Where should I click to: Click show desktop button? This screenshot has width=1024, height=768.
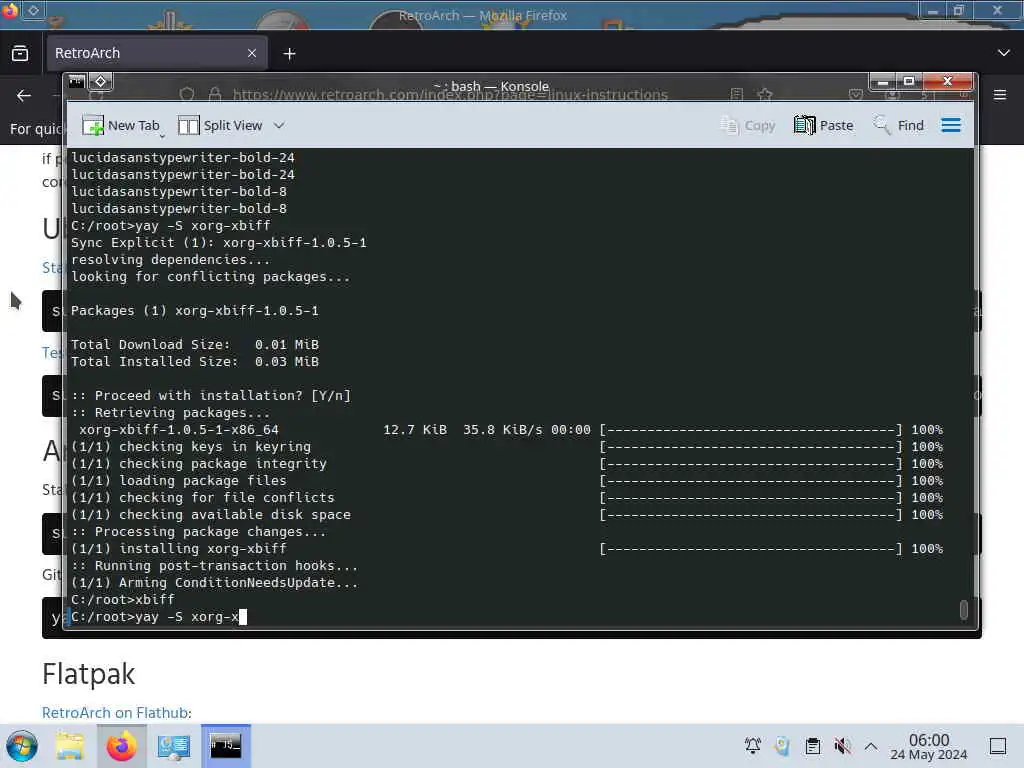(x=998, y=746)
